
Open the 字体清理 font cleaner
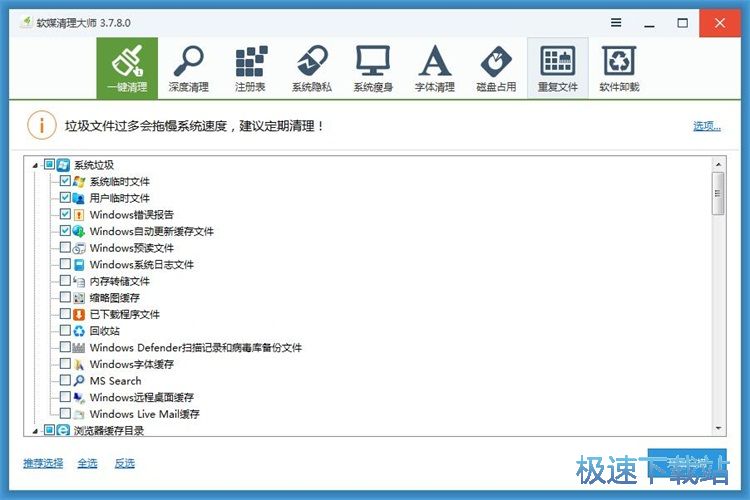434,68
